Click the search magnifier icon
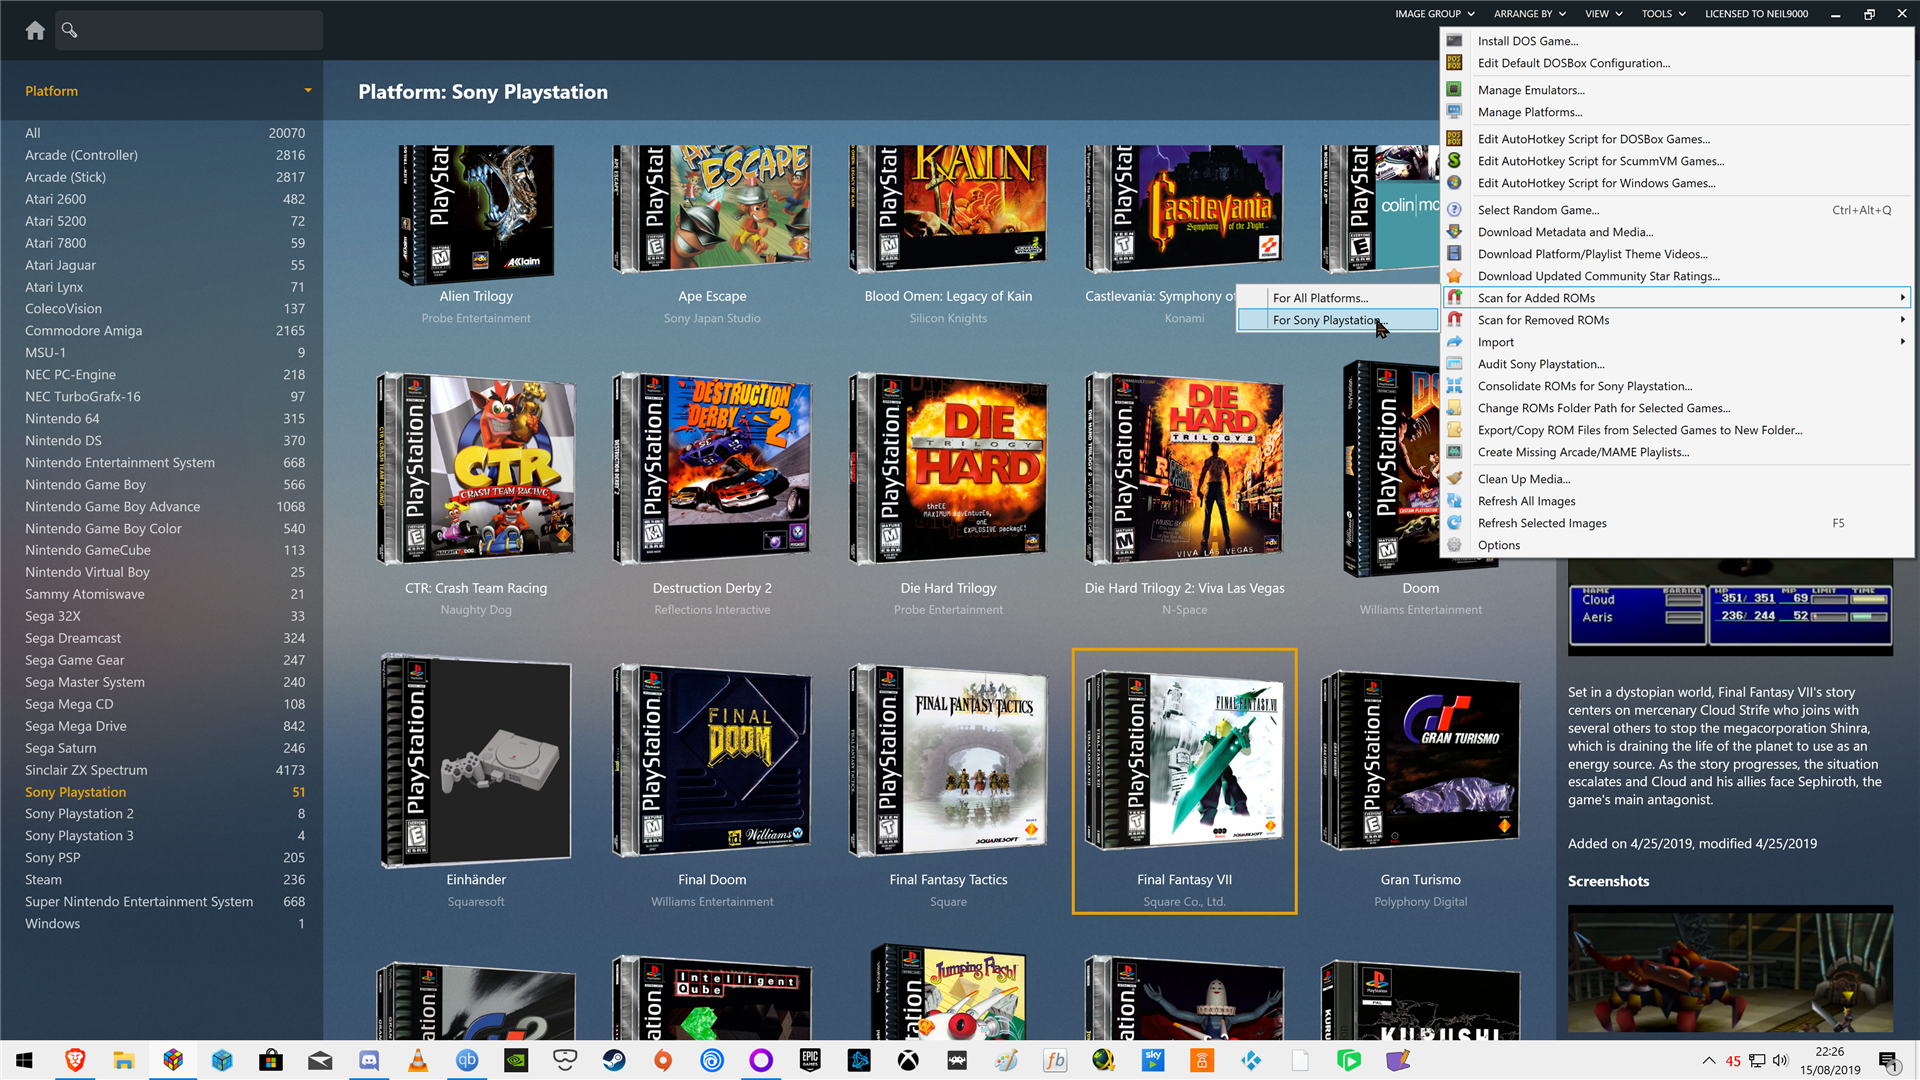 pyautogui.click(x=69, y=30)
